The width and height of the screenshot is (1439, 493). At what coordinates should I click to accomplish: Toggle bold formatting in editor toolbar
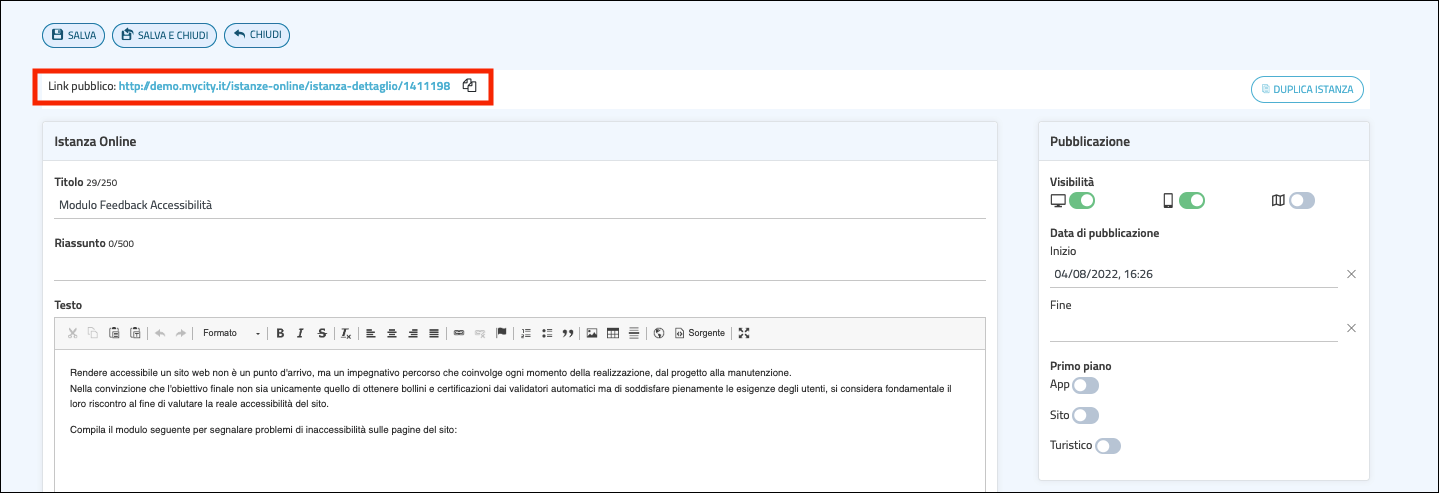coord(280,333)
